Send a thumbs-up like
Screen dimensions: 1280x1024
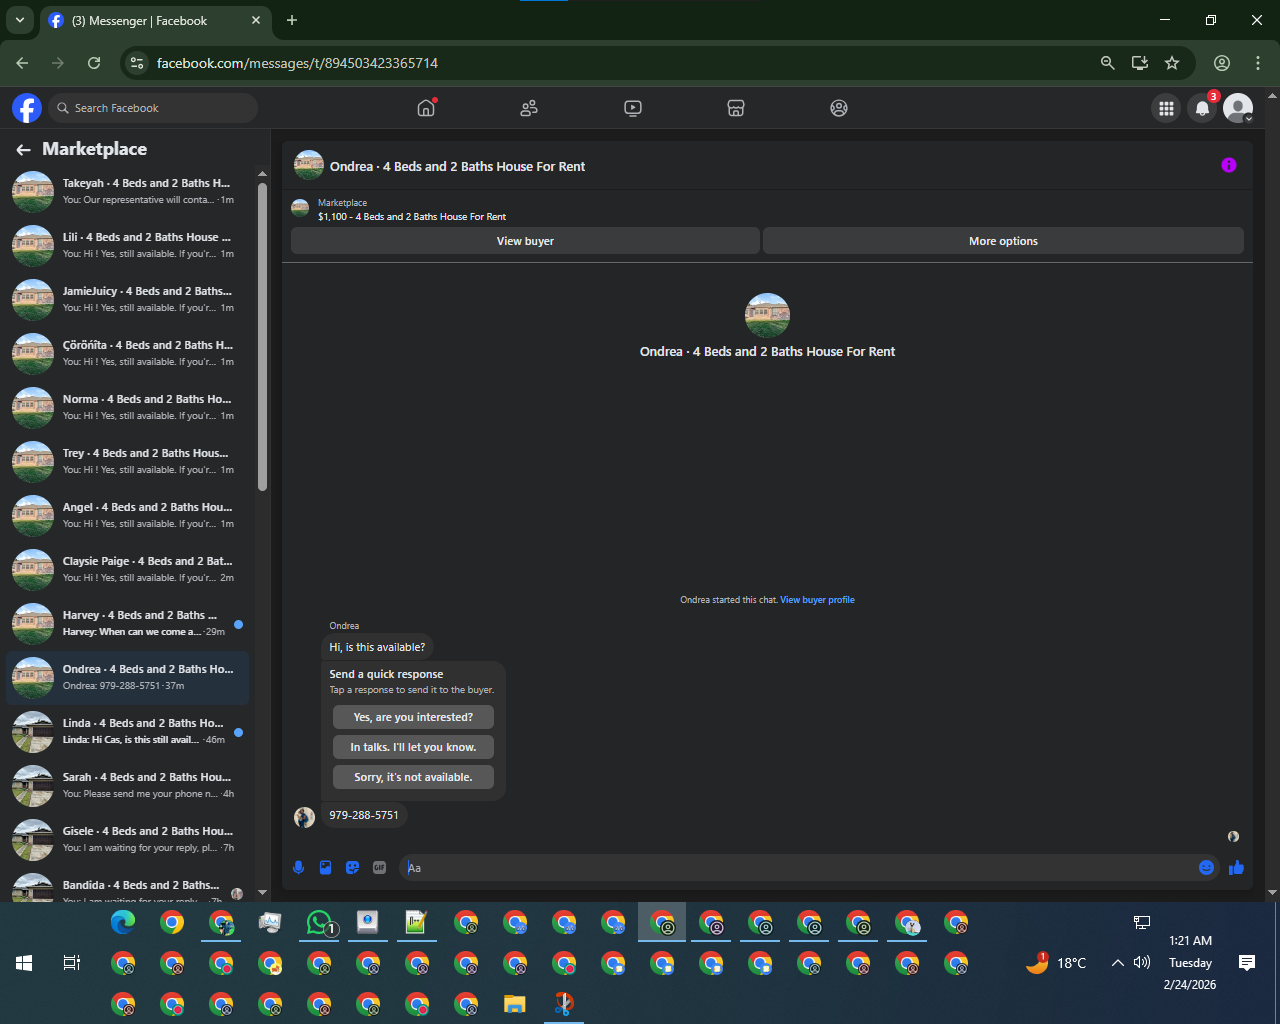(x=1236, y=868)
